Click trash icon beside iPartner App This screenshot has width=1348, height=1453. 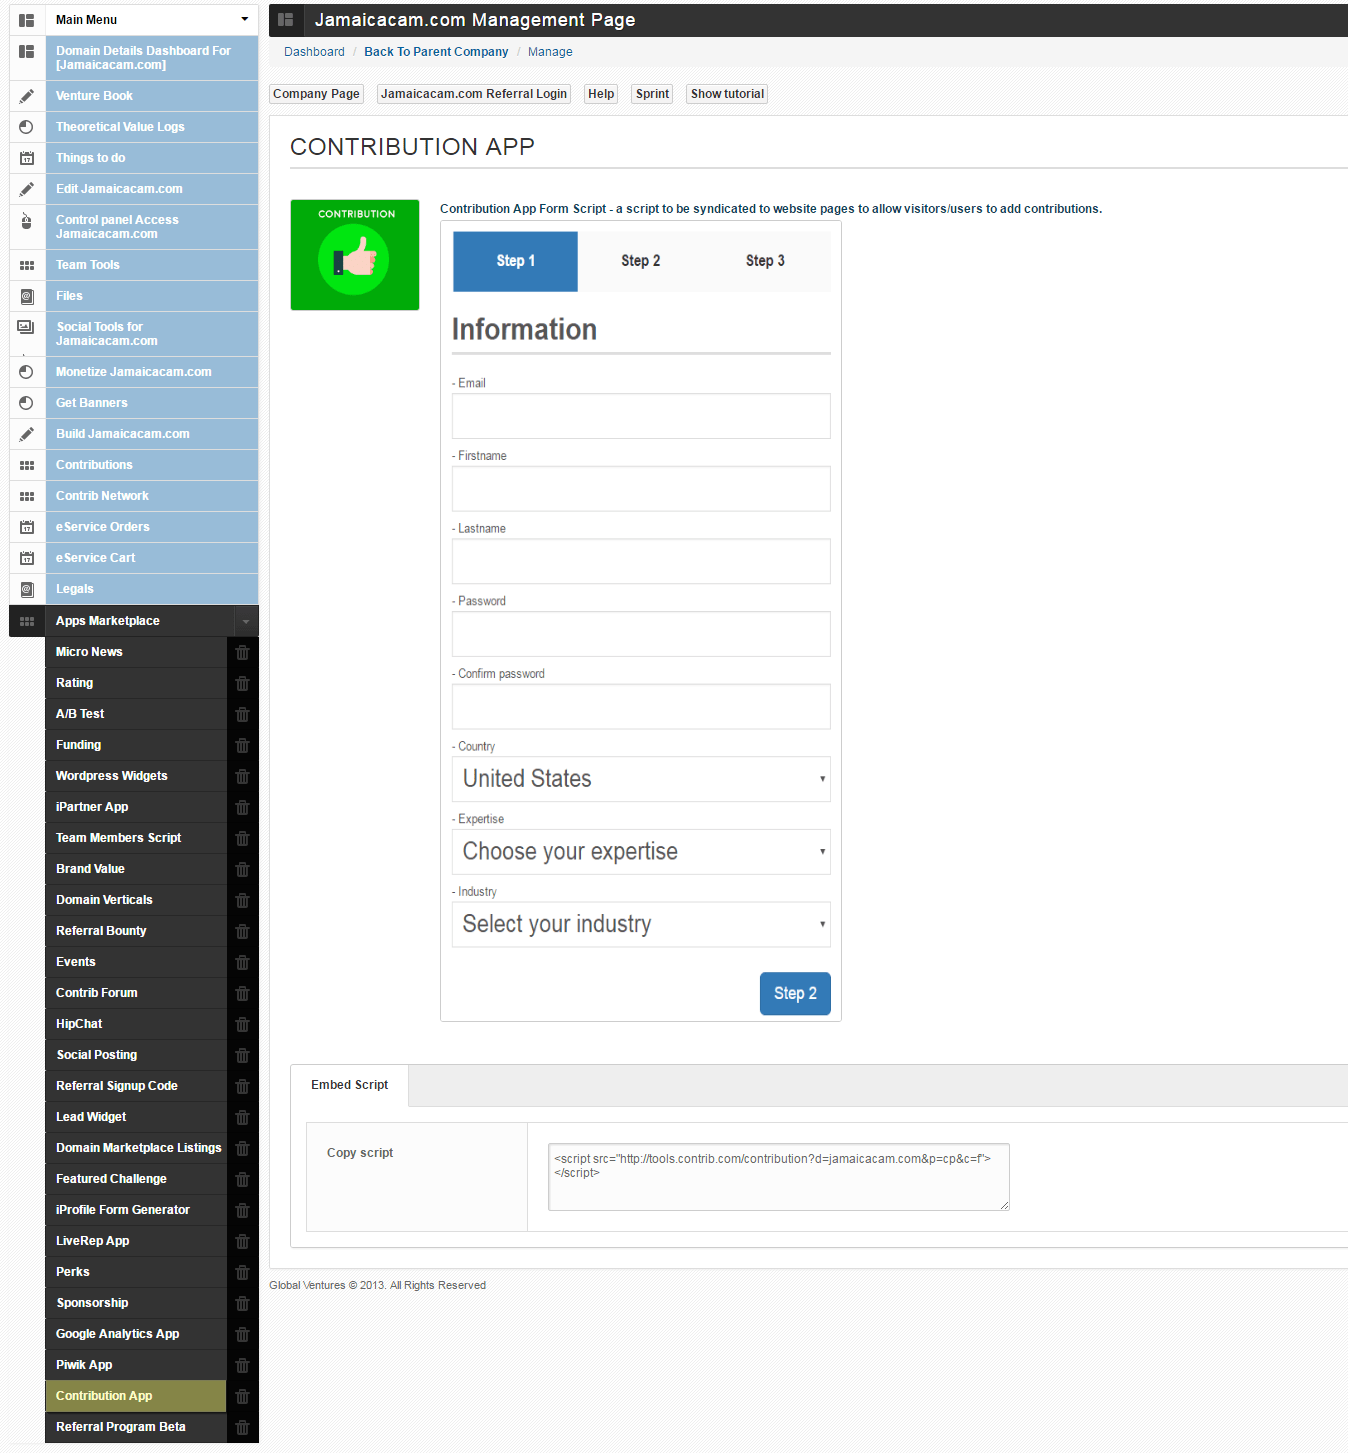point(242,807)
